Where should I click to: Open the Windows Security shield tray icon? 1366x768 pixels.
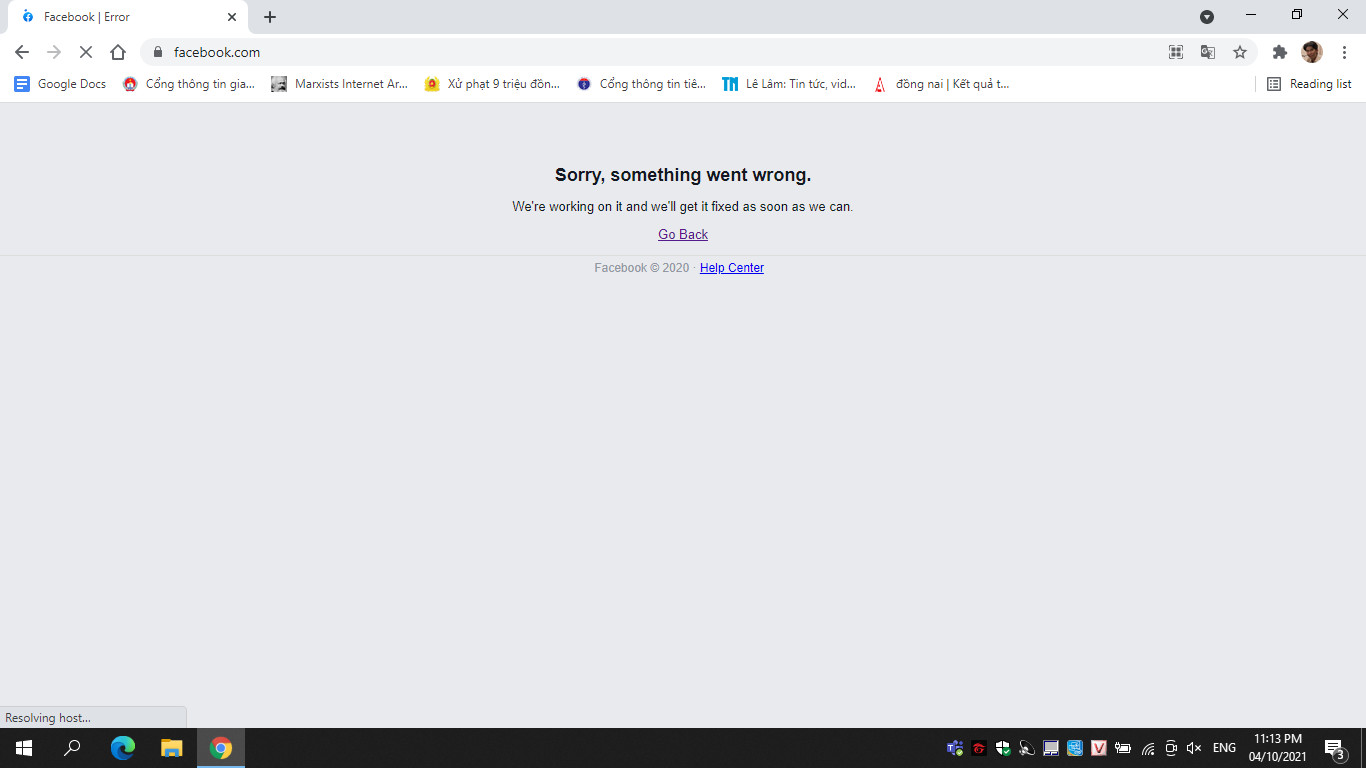(x=1003, y=748)
